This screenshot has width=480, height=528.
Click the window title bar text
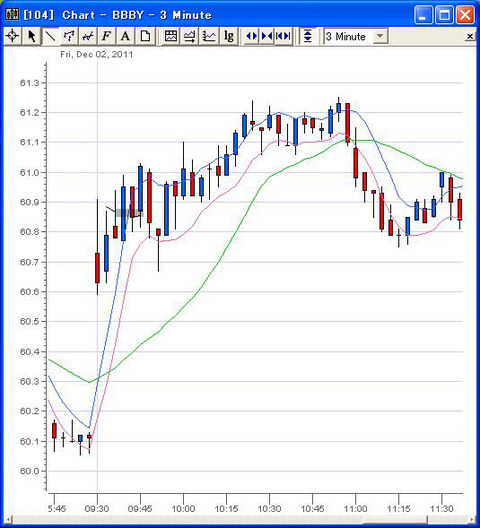coord(117,15)
